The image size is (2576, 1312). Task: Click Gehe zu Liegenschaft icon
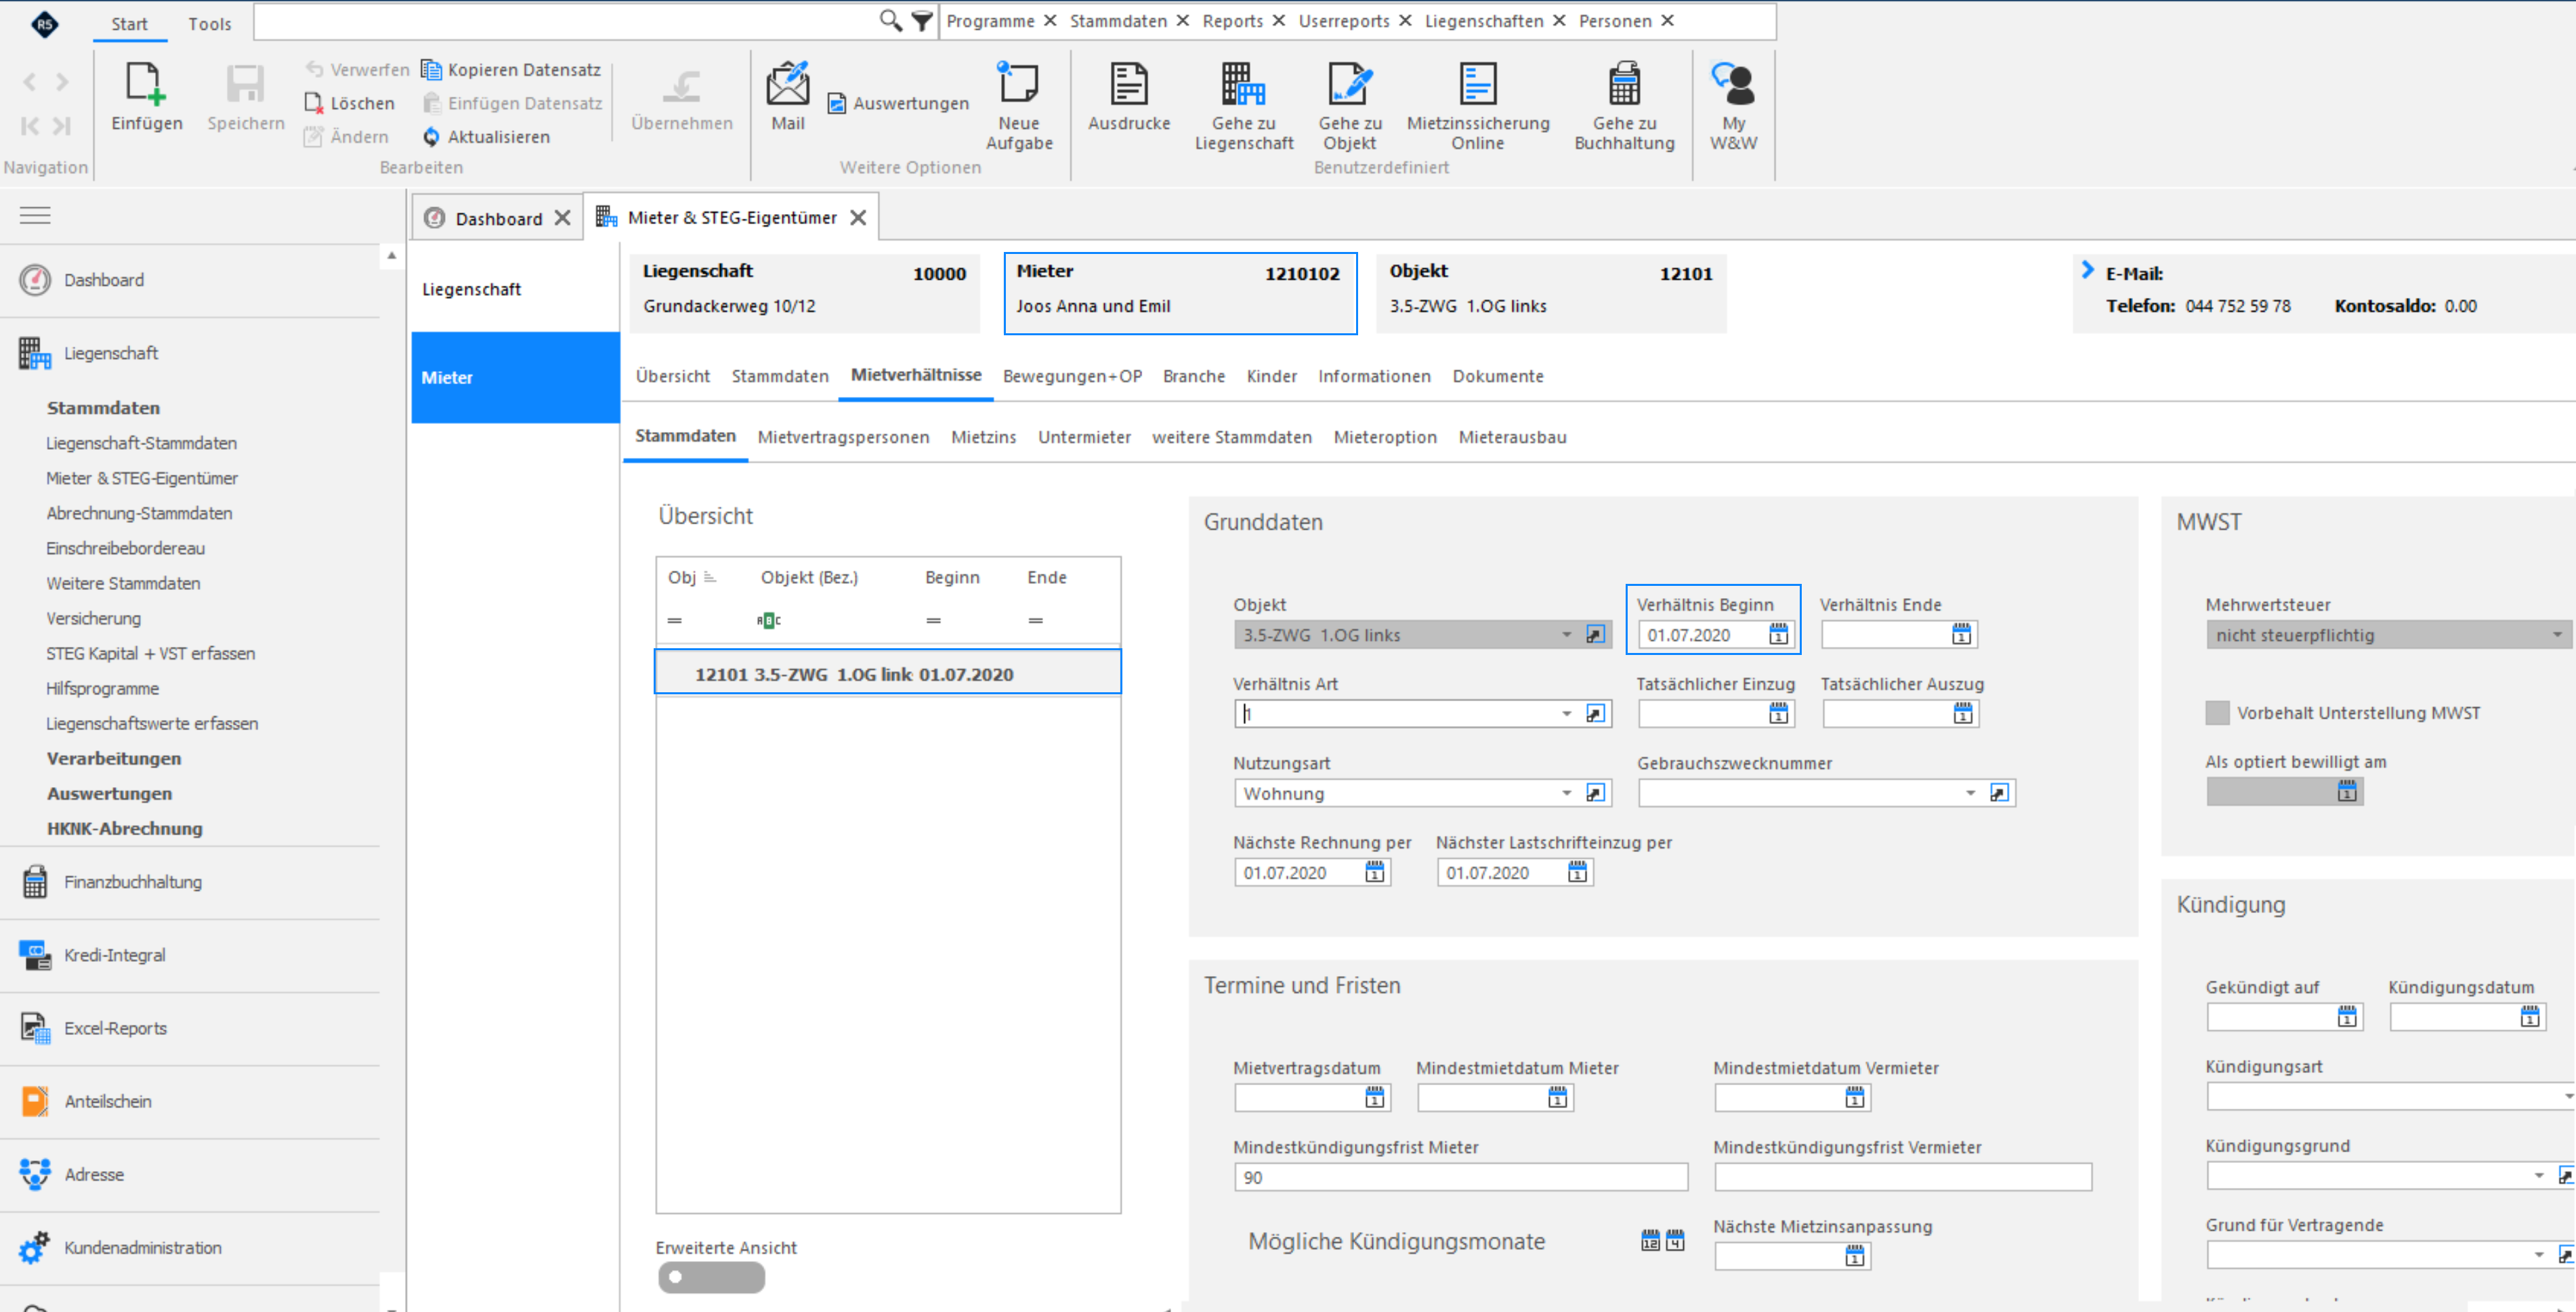(x=1243, y=84)
